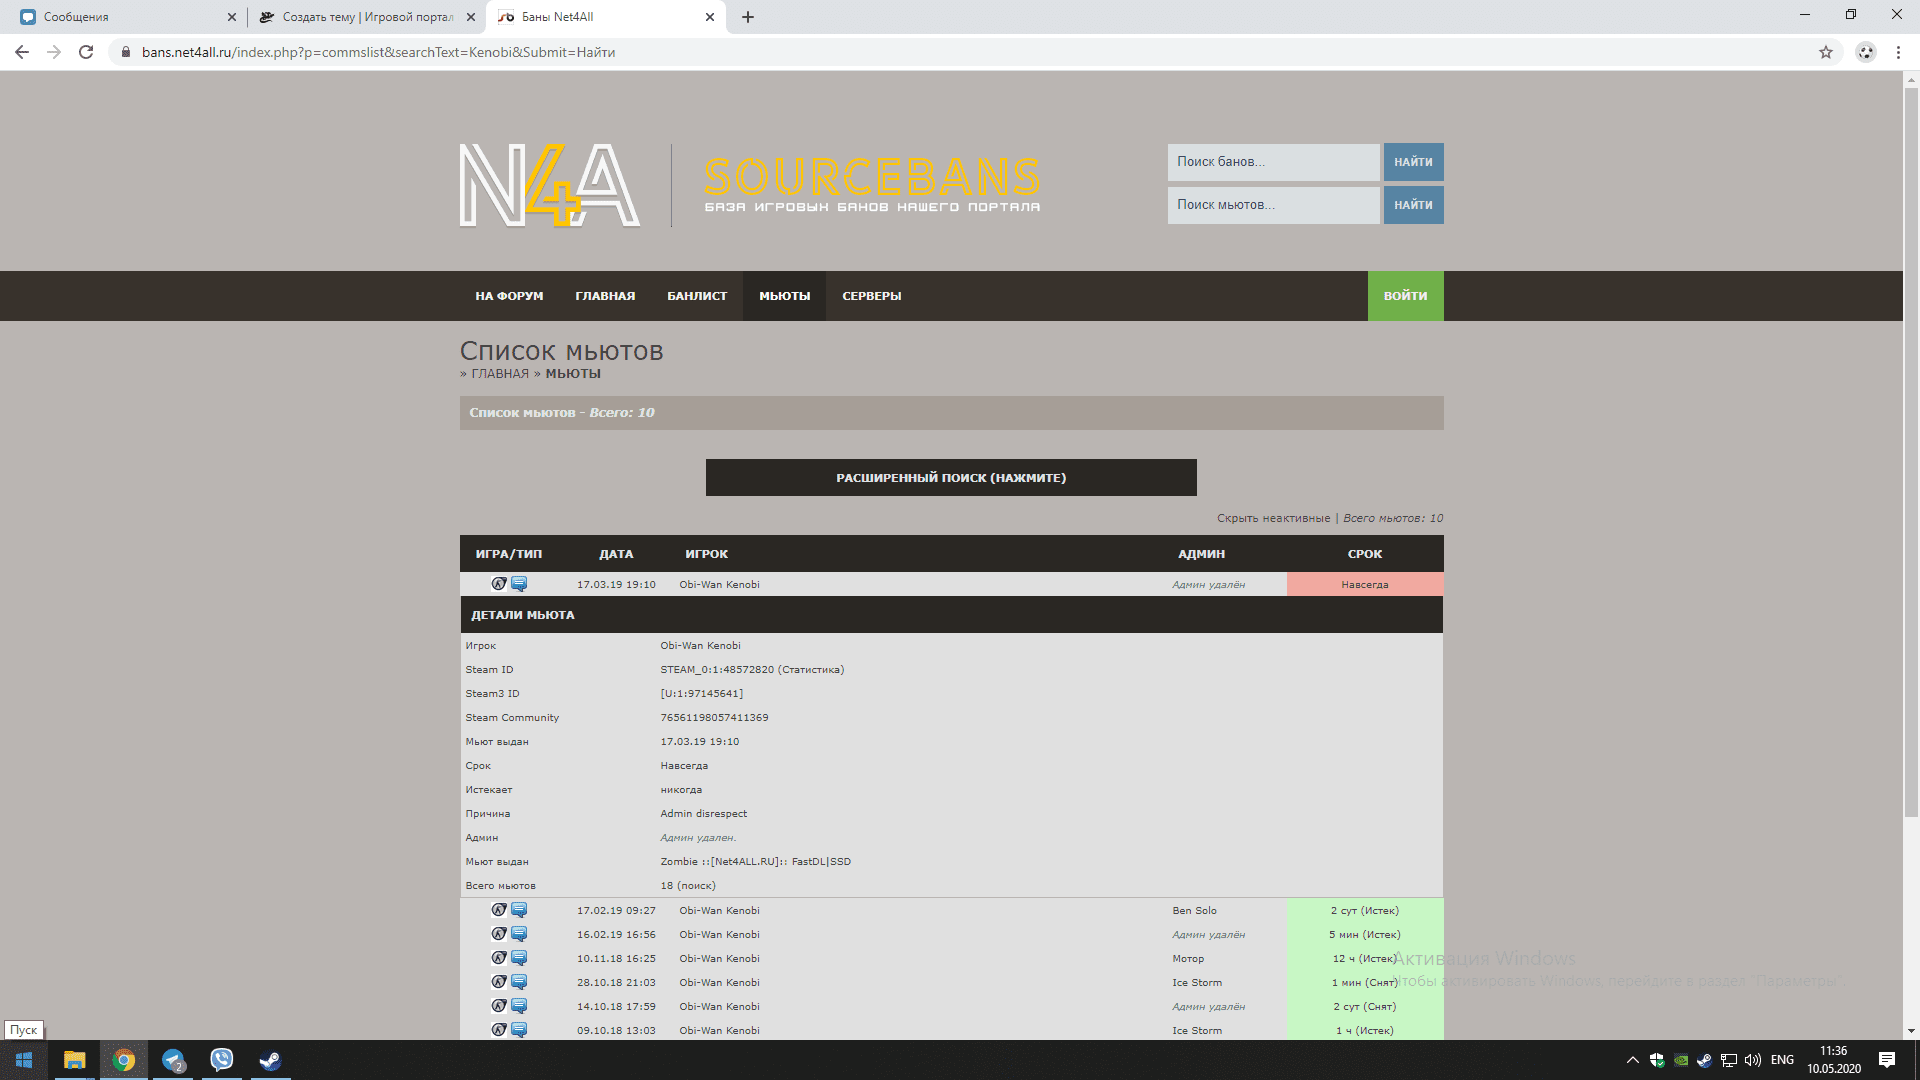Open the ГЛАВНАЯ menu item

(605, 296)
